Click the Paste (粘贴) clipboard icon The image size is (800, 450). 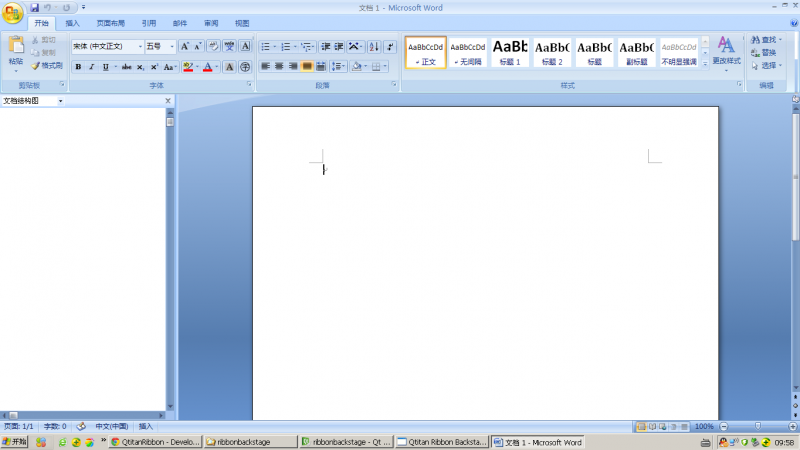(16, 48)
